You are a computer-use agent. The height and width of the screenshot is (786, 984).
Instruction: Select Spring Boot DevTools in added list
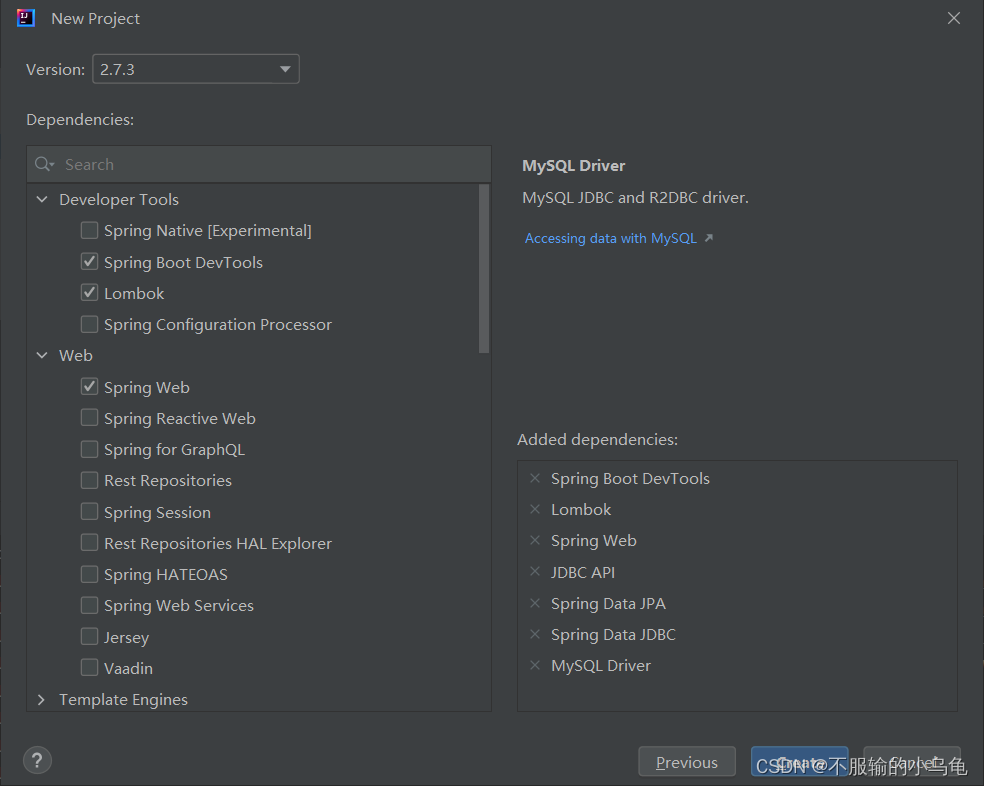[630, 478]
